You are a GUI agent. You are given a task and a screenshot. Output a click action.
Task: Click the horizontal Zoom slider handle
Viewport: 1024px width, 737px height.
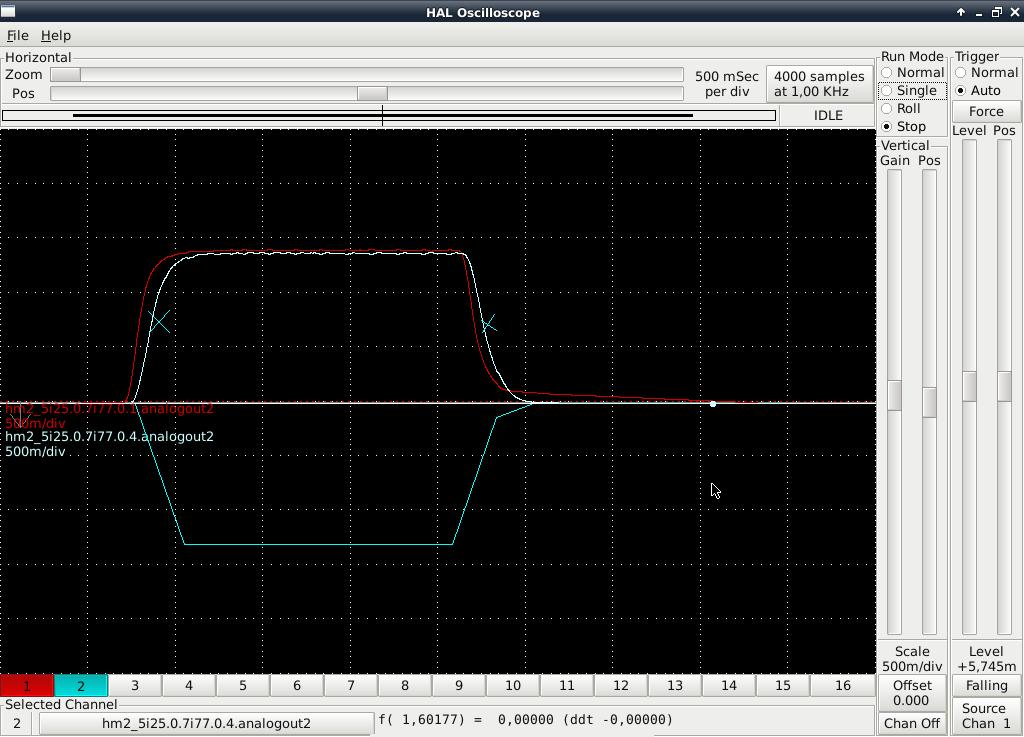(65, 74)
